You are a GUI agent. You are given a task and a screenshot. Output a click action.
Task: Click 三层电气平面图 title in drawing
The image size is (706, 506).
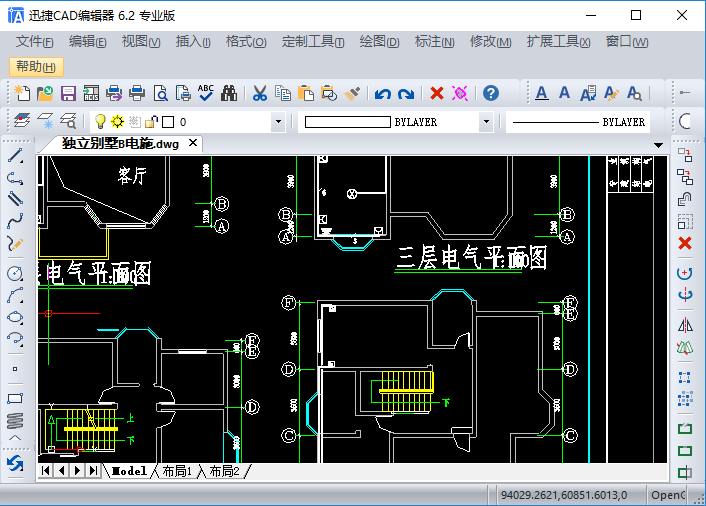(471, 258)
